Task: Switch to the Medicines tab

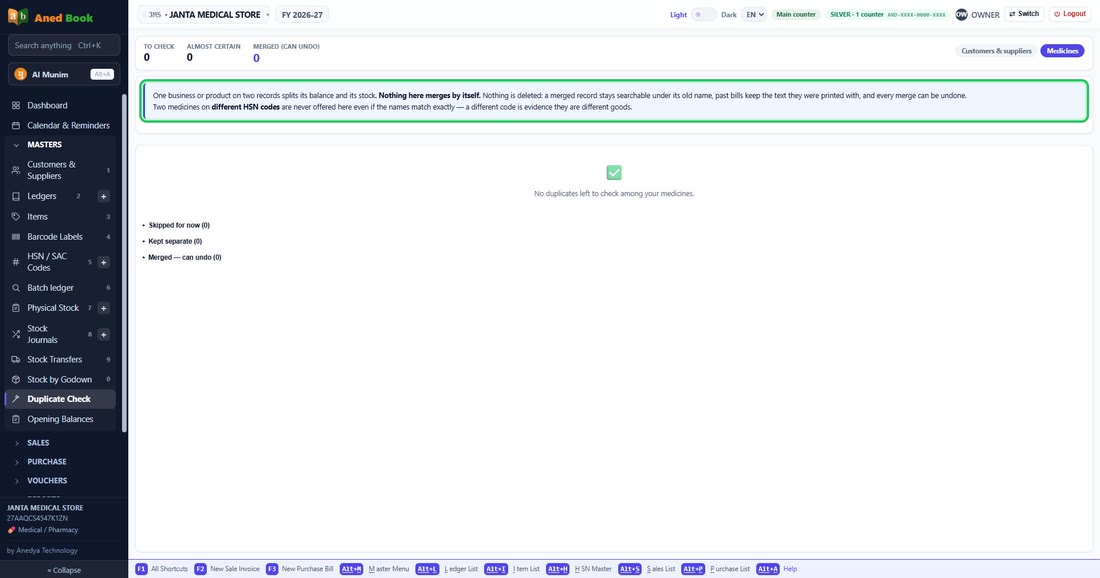Action: pos(1062,51)
